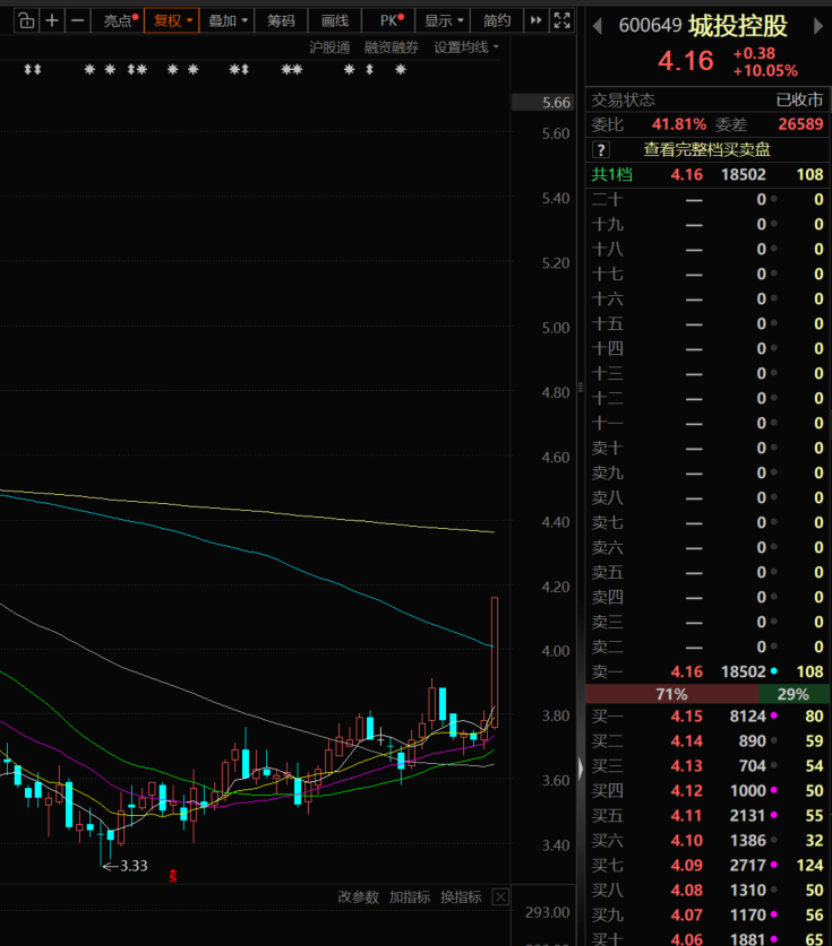Screen dimensions: 832x946
Task: Click the question mark help icon
Action: tap(600, 150)
